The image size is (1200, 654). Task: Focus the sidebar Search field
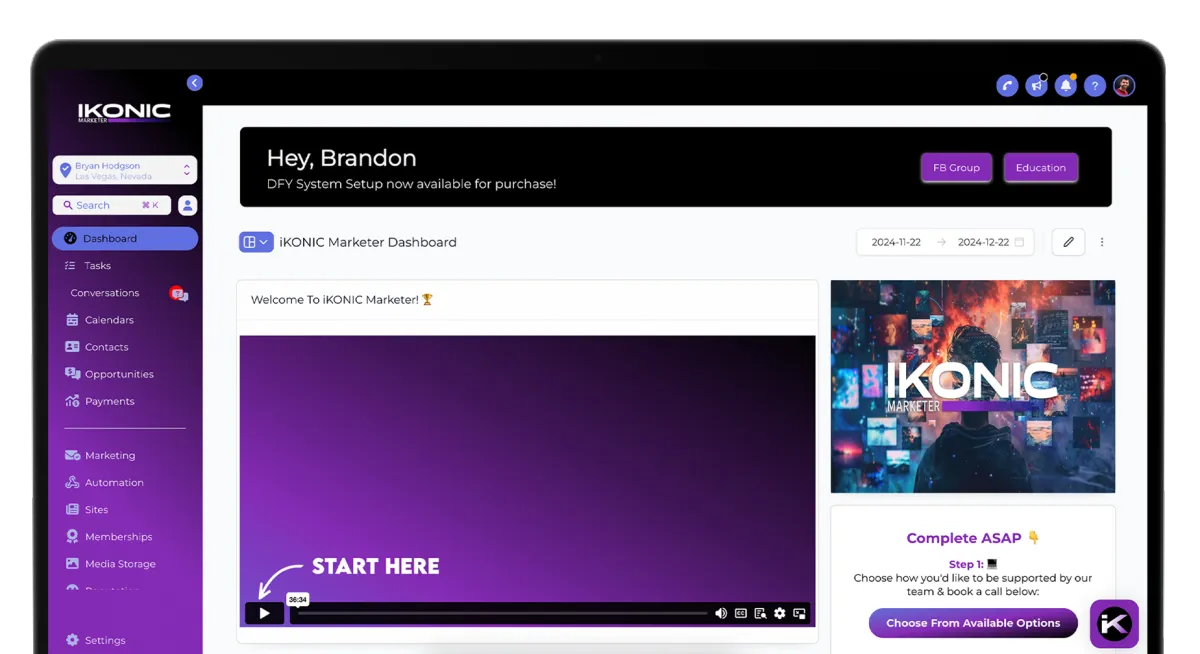pyautogui.click(x=111, y=205)
